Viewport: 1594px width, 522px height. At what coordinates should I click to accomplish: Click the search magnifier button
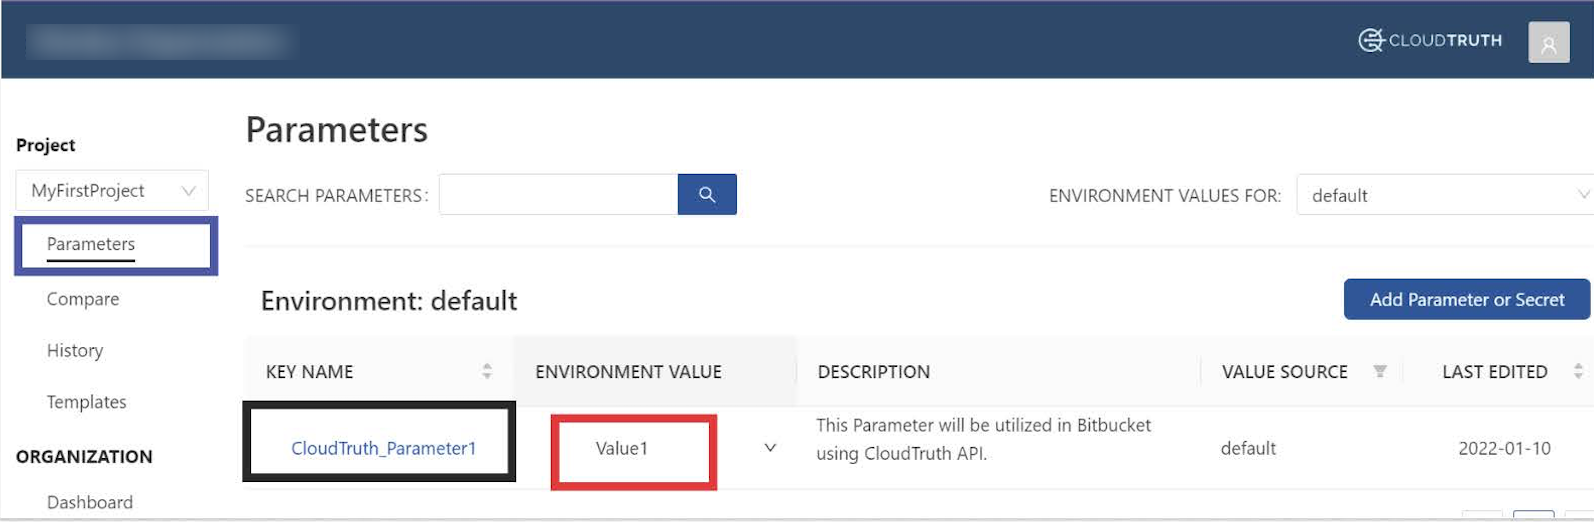pyautogui.click(x=707, y=194)
